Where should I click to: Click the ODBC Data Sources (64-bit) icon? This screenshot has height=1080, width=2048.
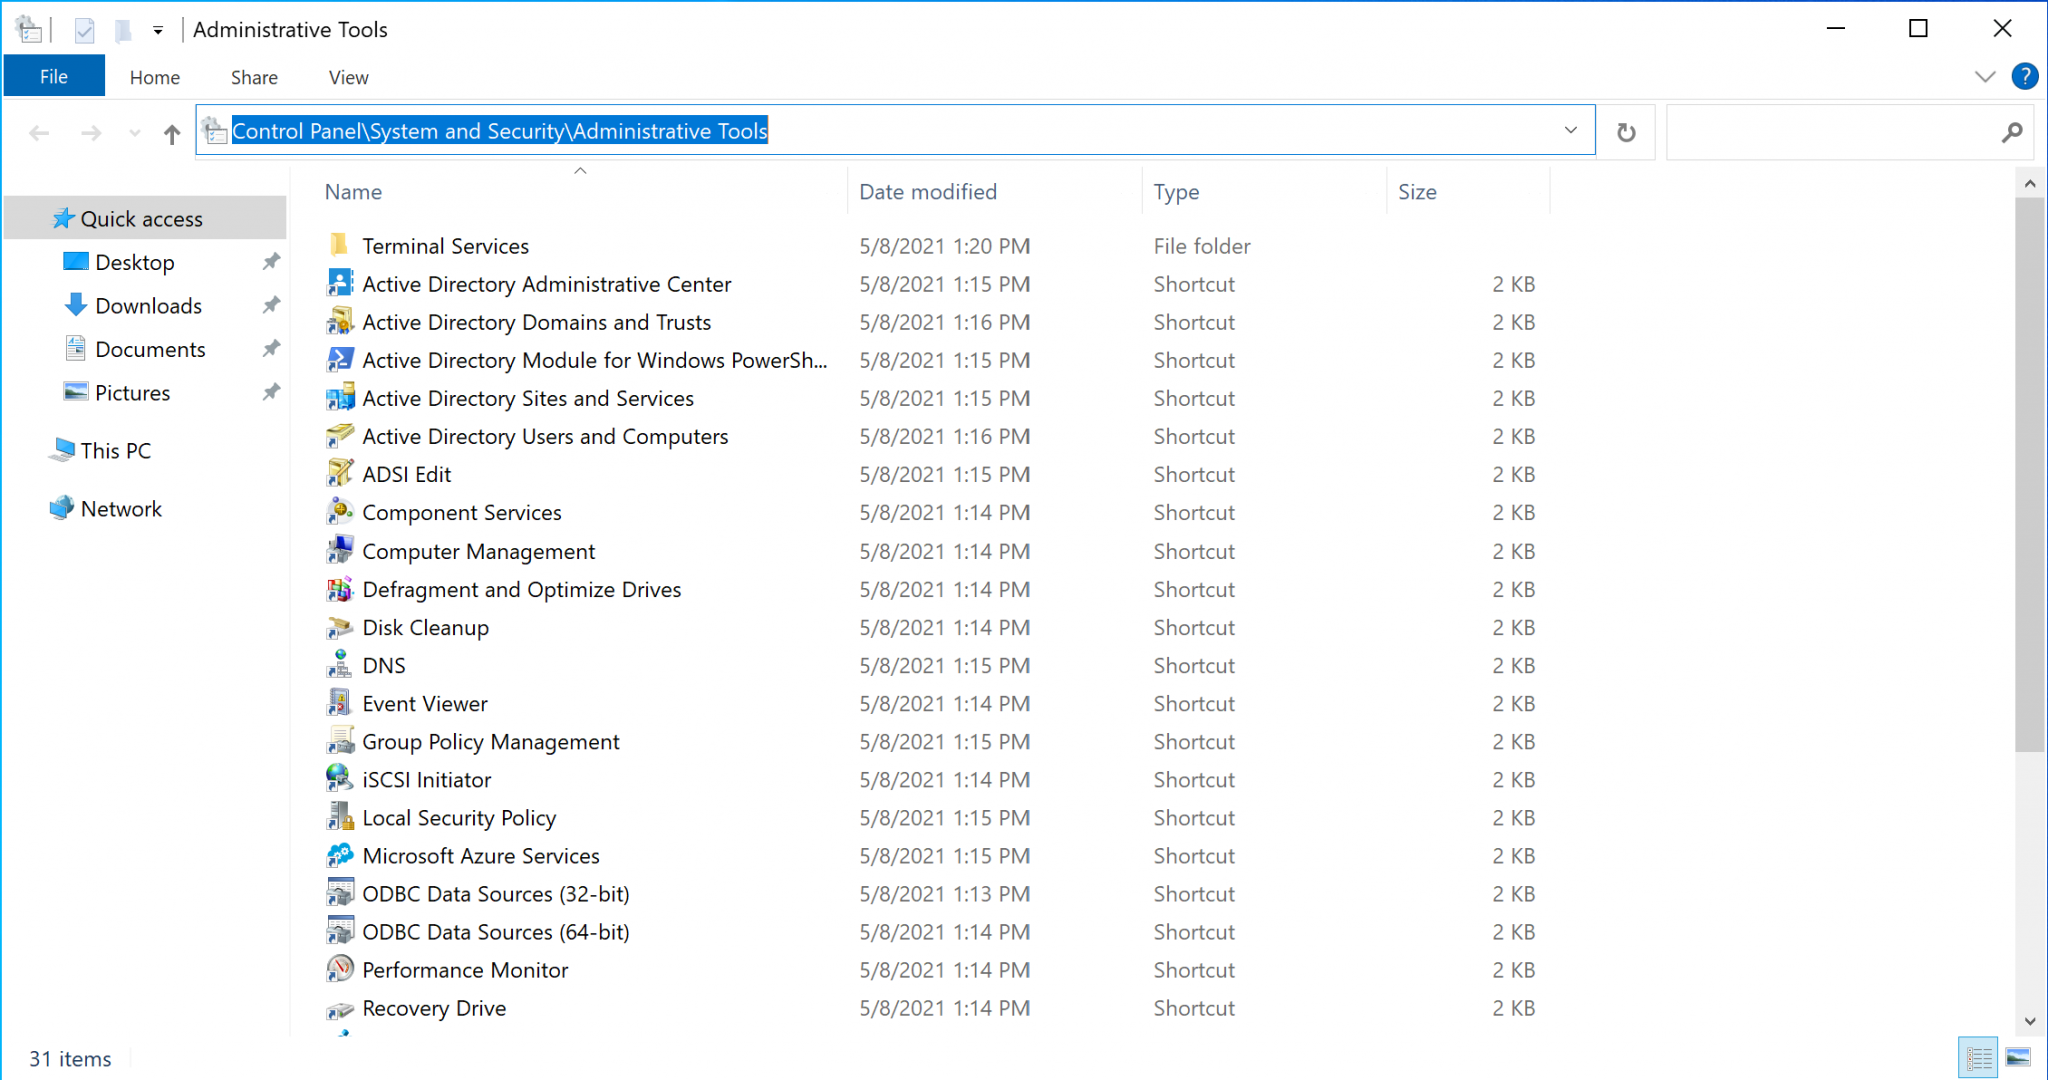click(339, 930)
